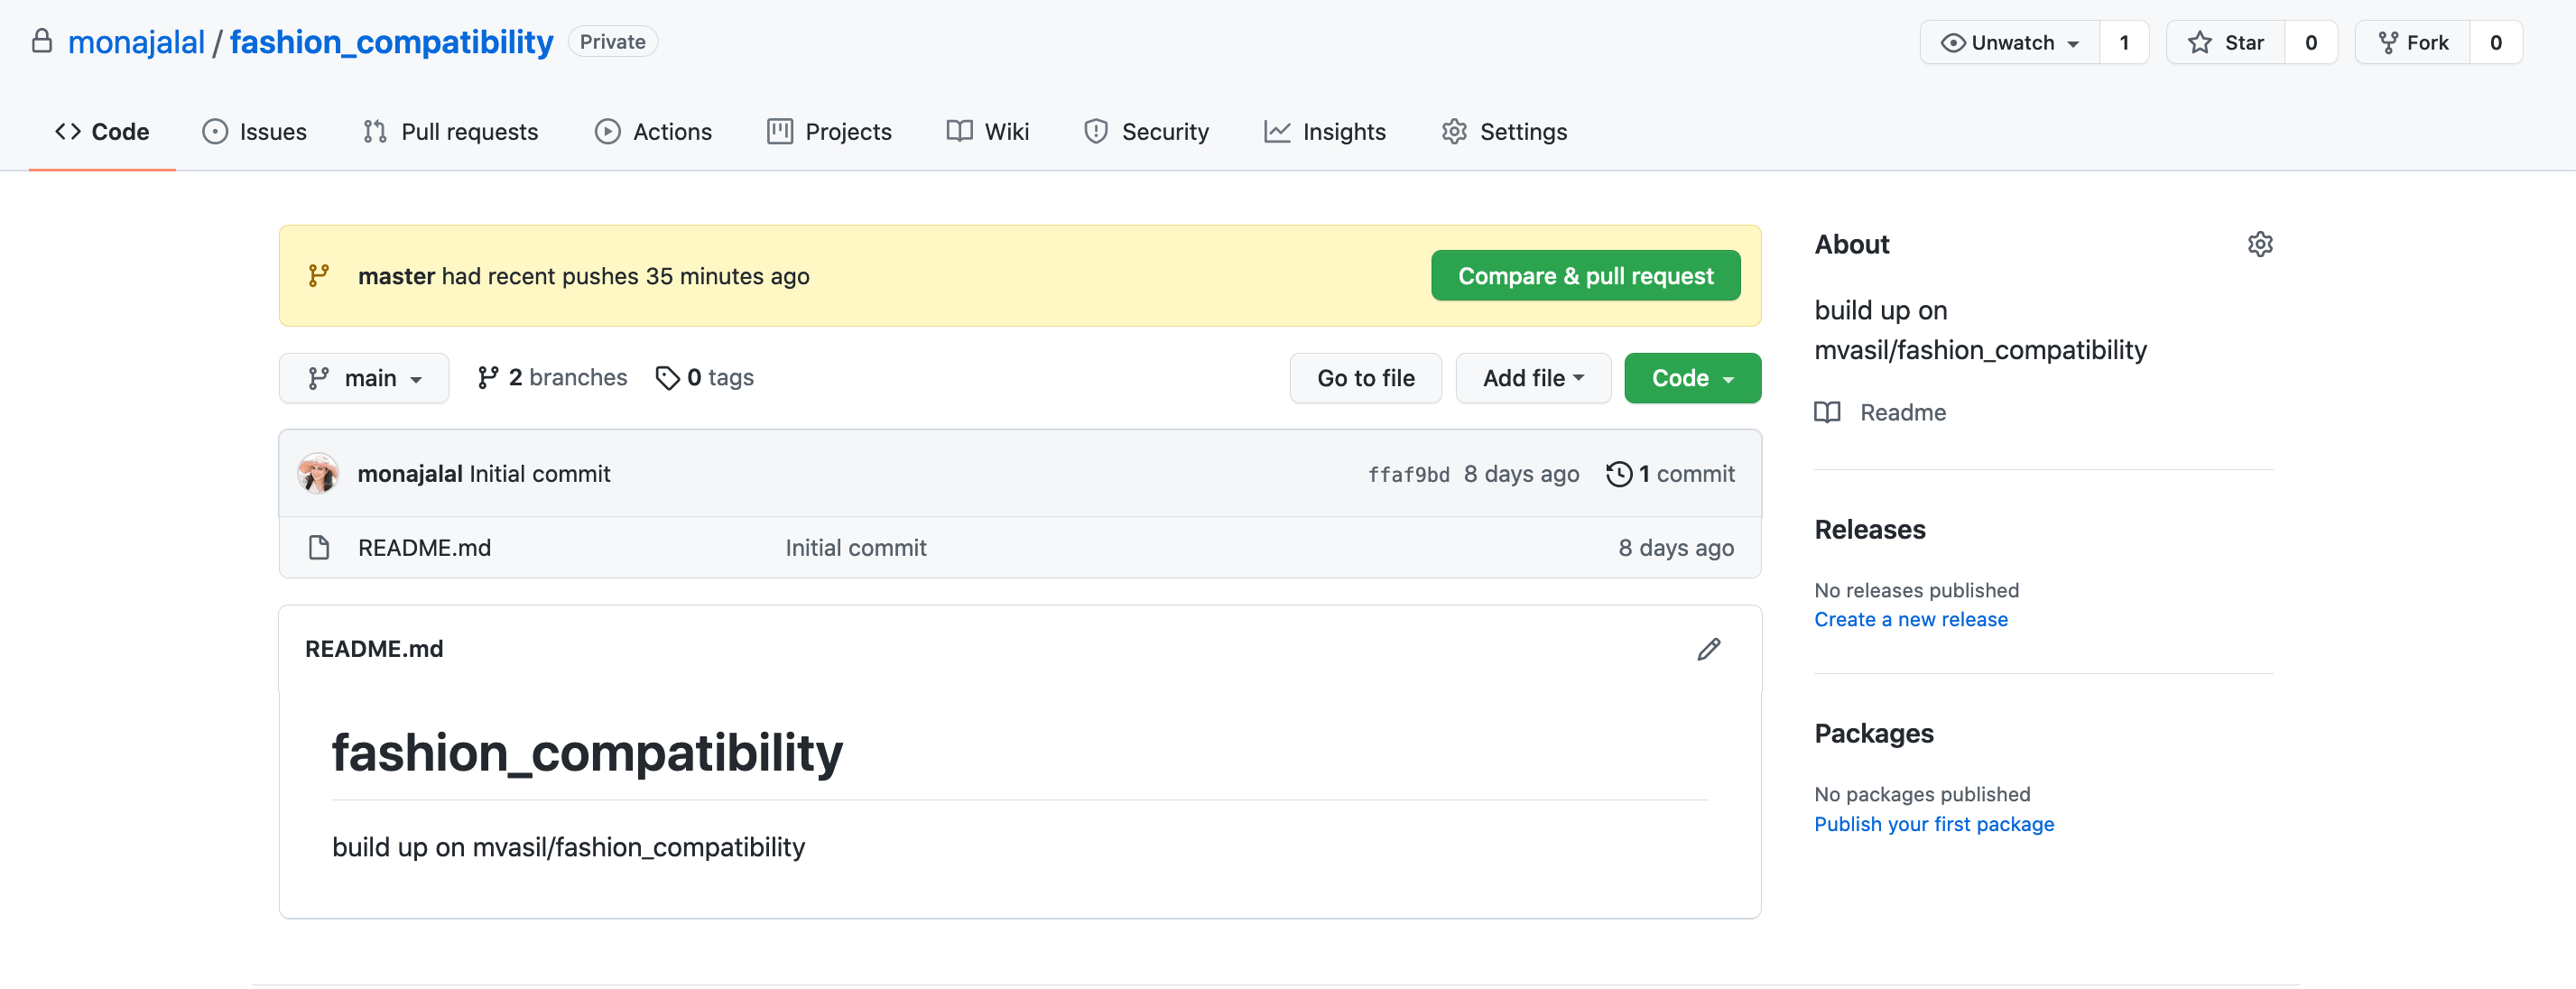The height and width of the screenshot is (989, 2576).
Task: View the 1 commit history link
Action: (x=1670, y=474)
